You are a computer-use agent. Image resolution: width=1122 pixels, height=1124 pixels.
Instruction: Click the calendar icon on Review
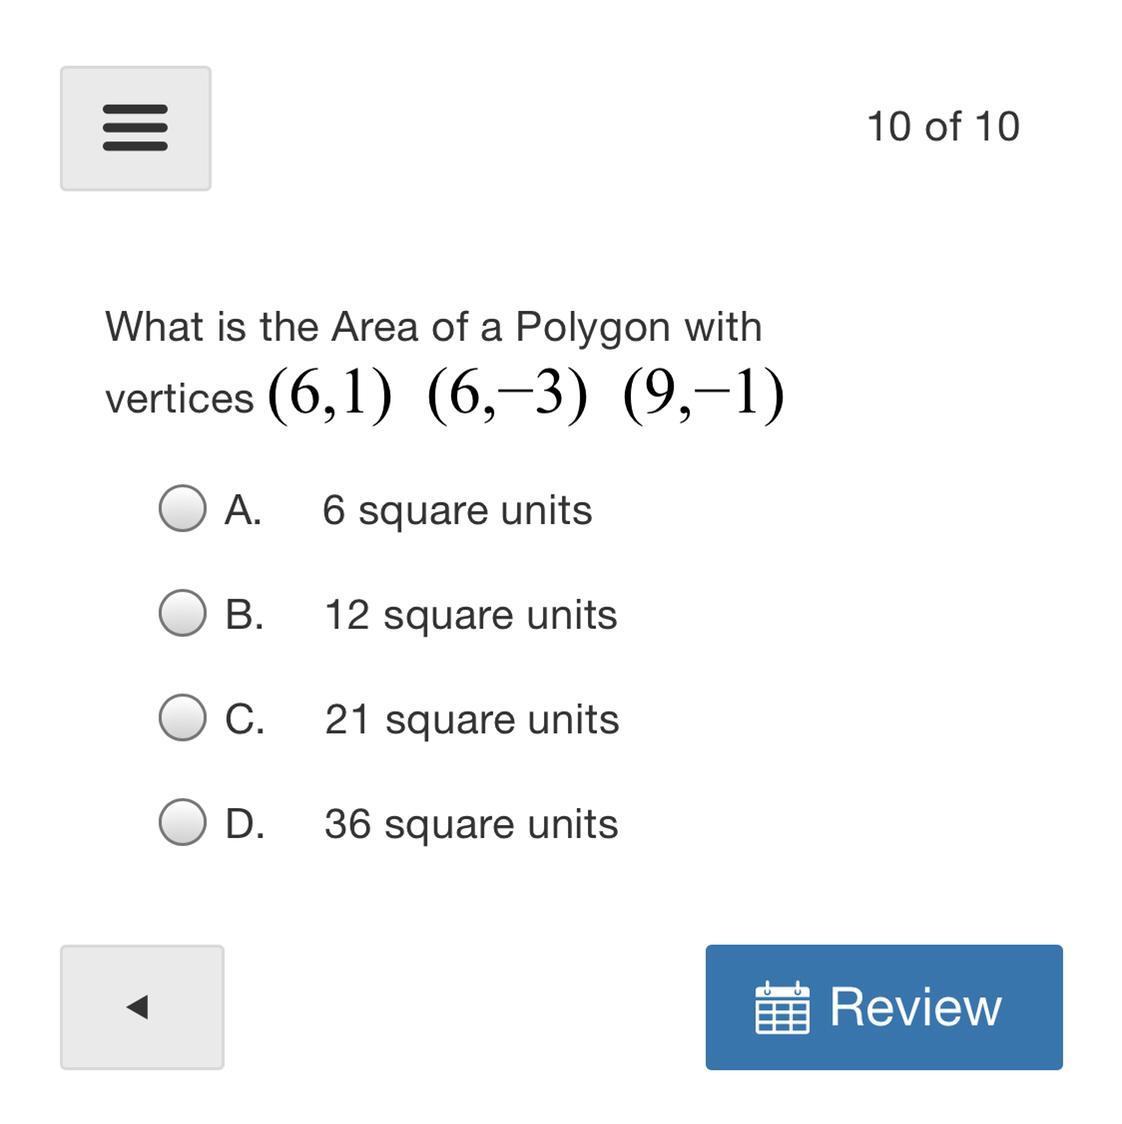pos(781,1007)
